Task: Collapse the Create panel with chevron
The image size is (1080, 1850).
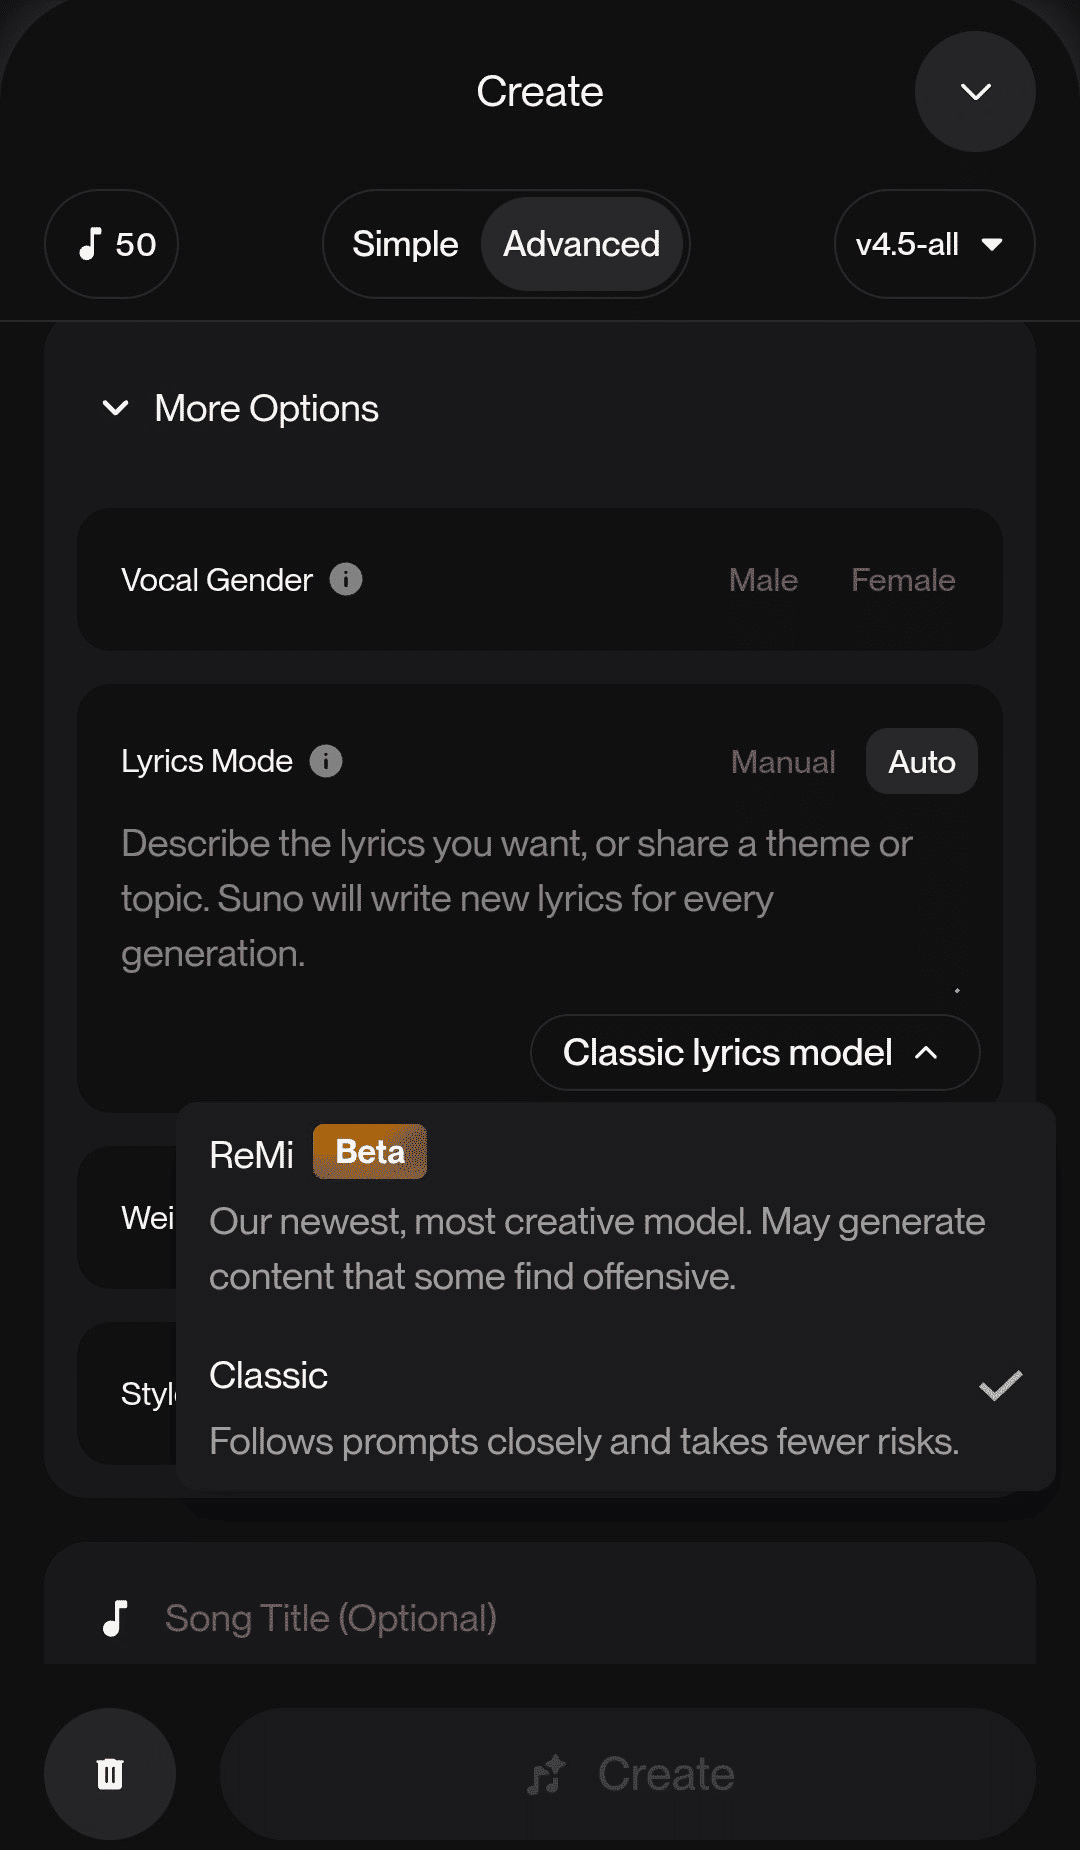Action: click(x=975, y=92)
